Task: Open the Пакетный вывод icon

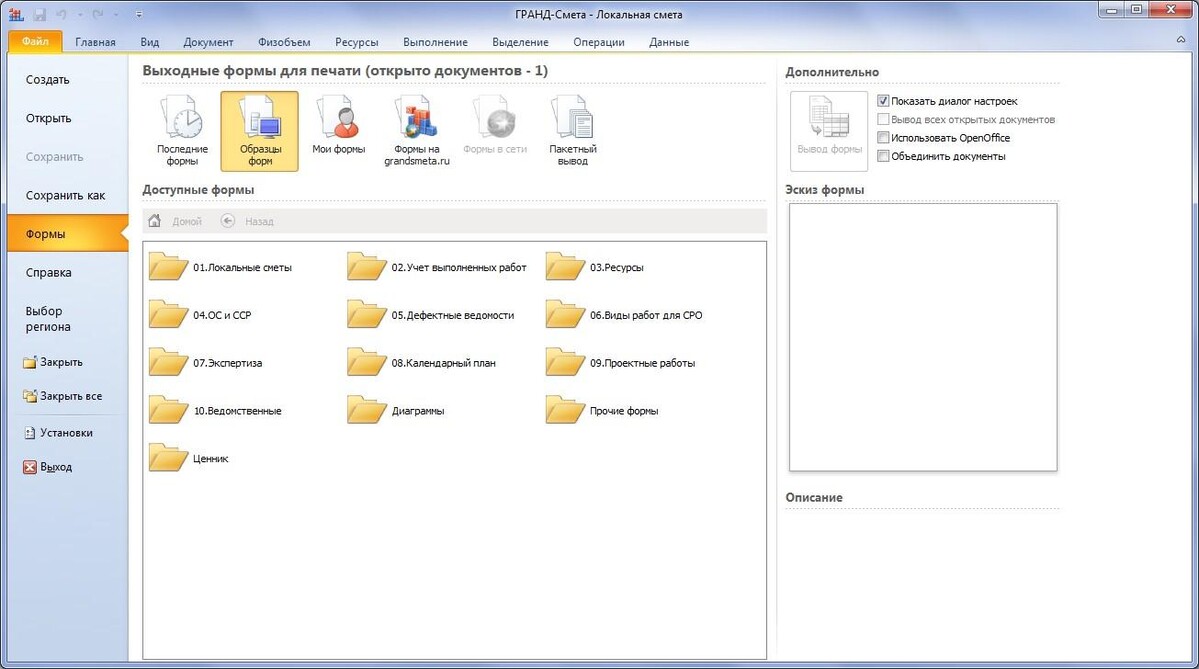Action: [x=573, y=131]
